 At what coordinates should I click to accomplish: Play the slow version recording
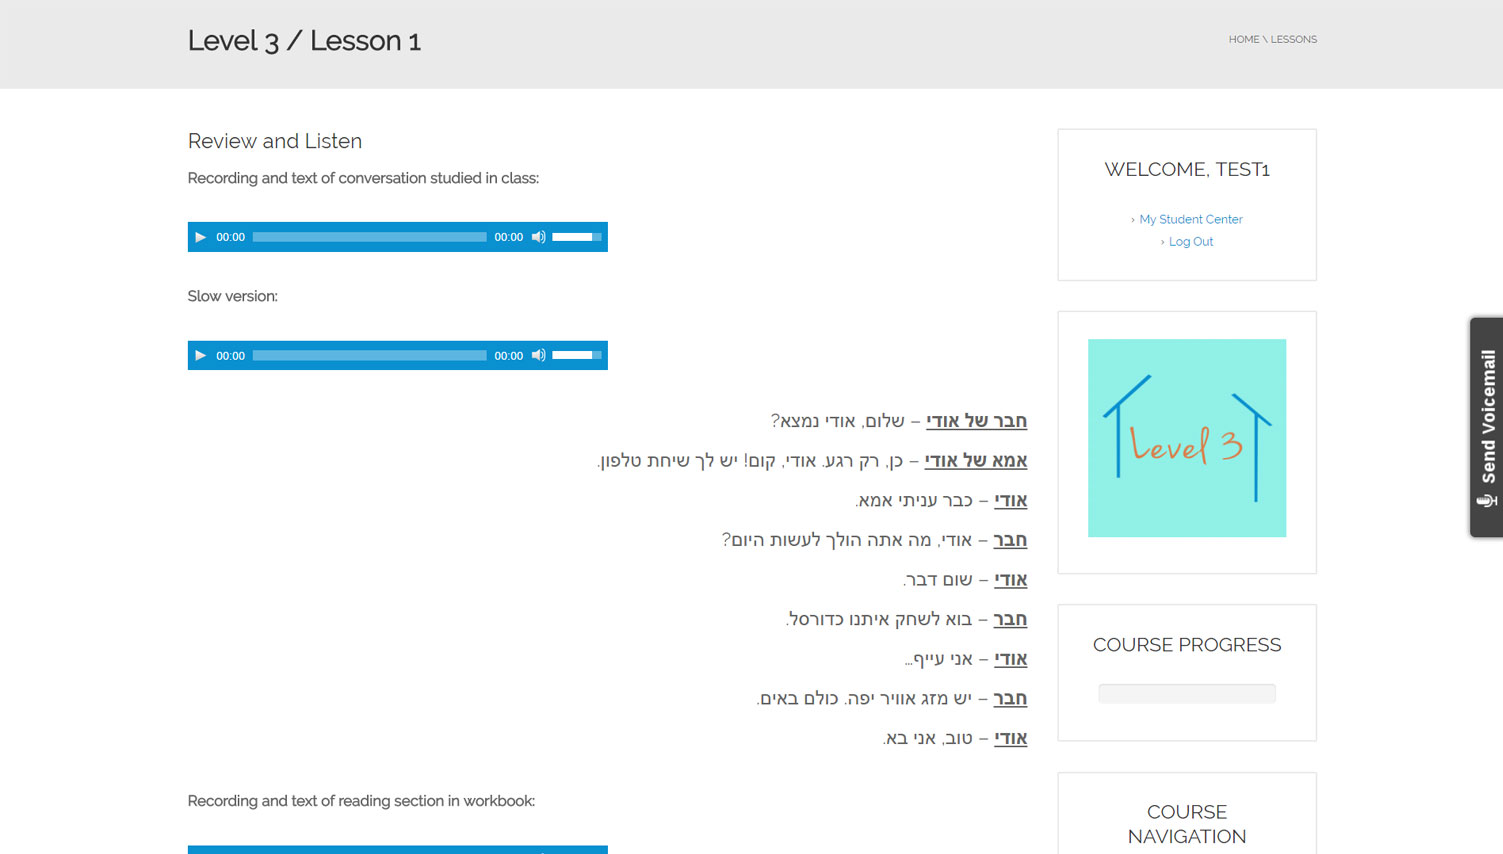coord(200,355)
